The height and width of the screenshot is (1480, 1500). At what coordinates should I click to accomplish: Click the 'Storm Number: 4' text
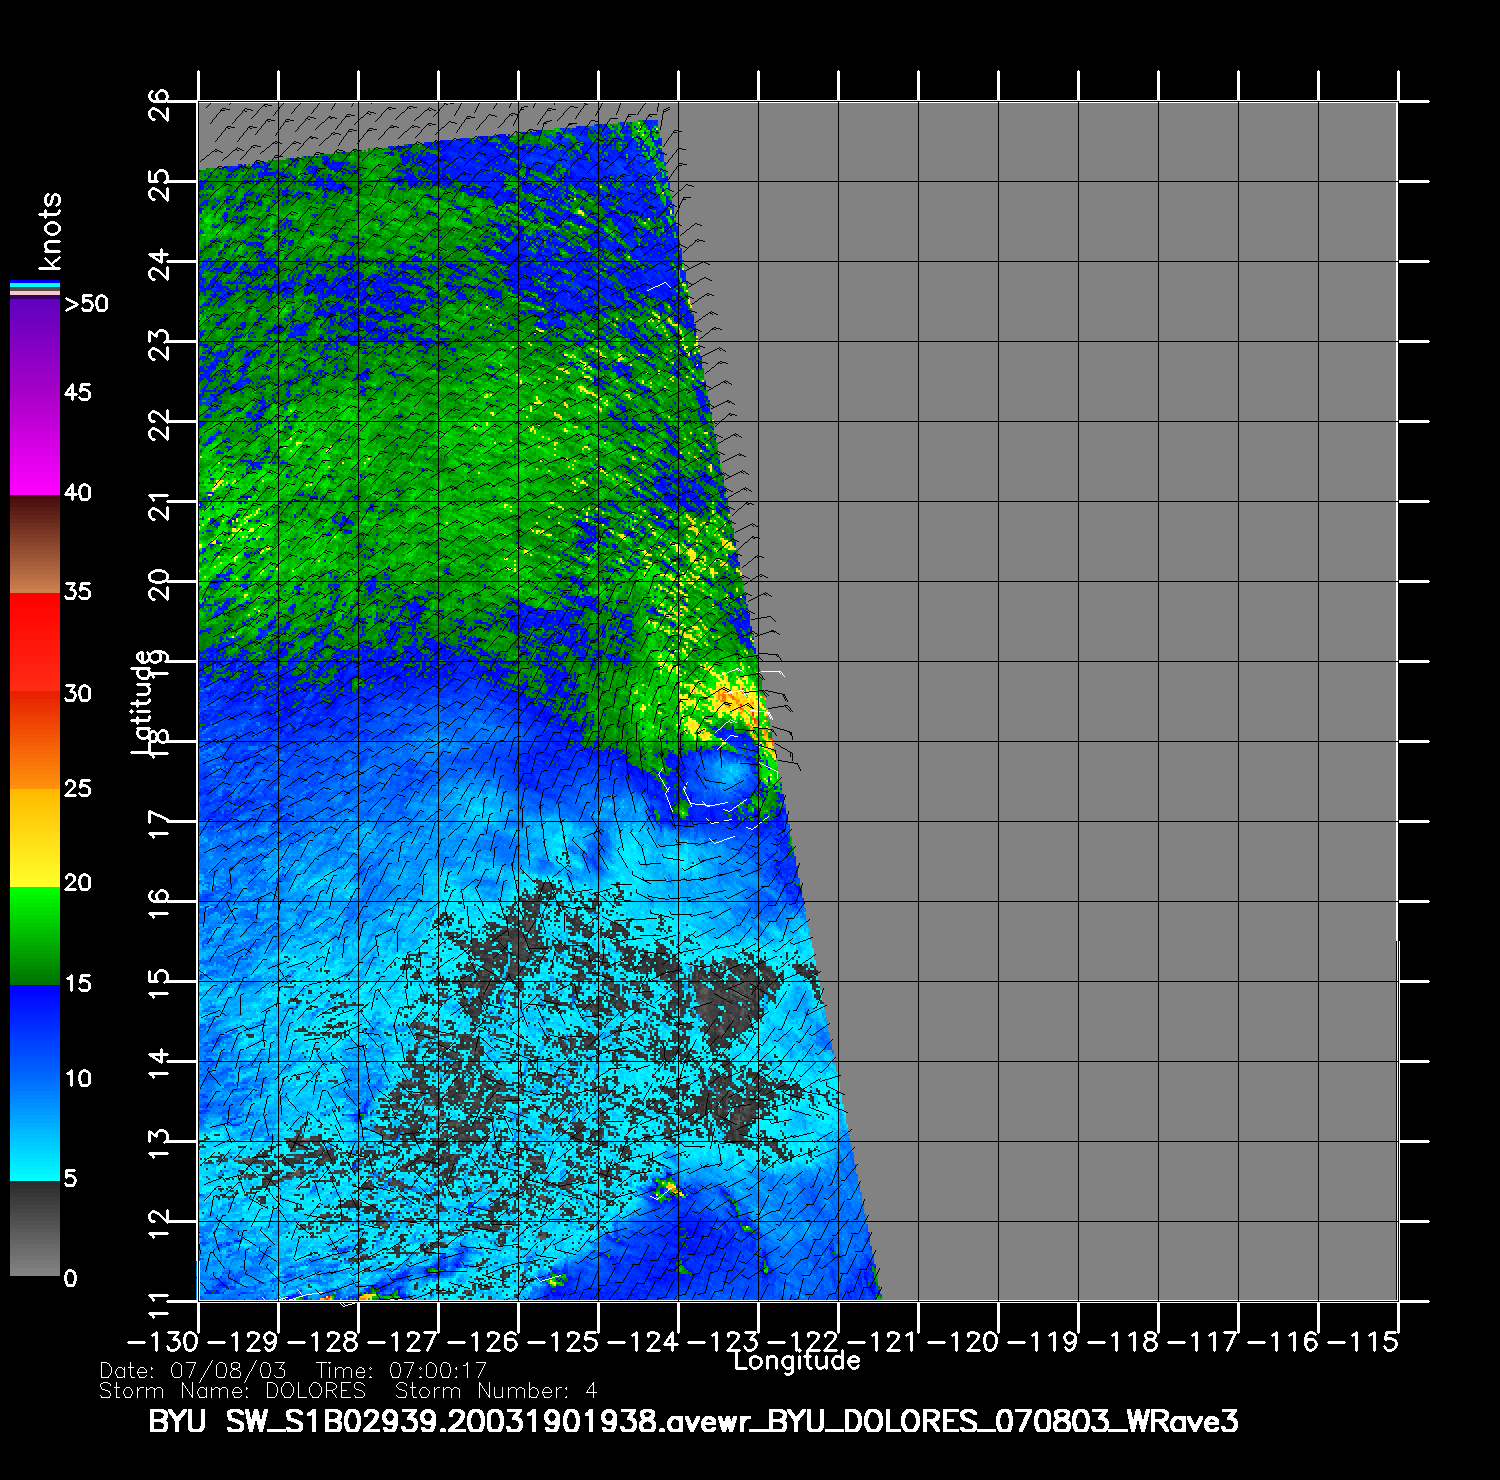(496, 1391)
